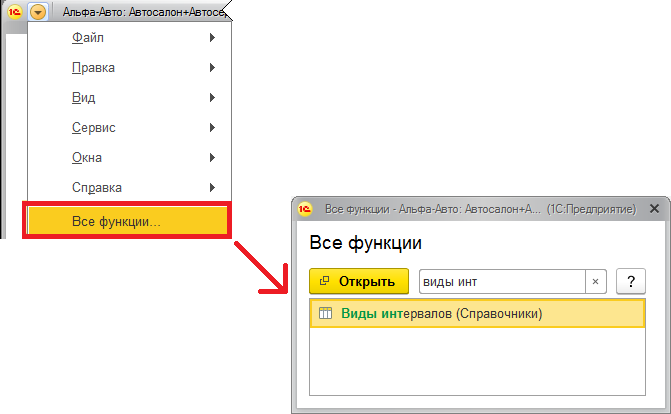Open the Вид submenu
Viewport: 671px width, 414px height.
[x=129, y=98]
